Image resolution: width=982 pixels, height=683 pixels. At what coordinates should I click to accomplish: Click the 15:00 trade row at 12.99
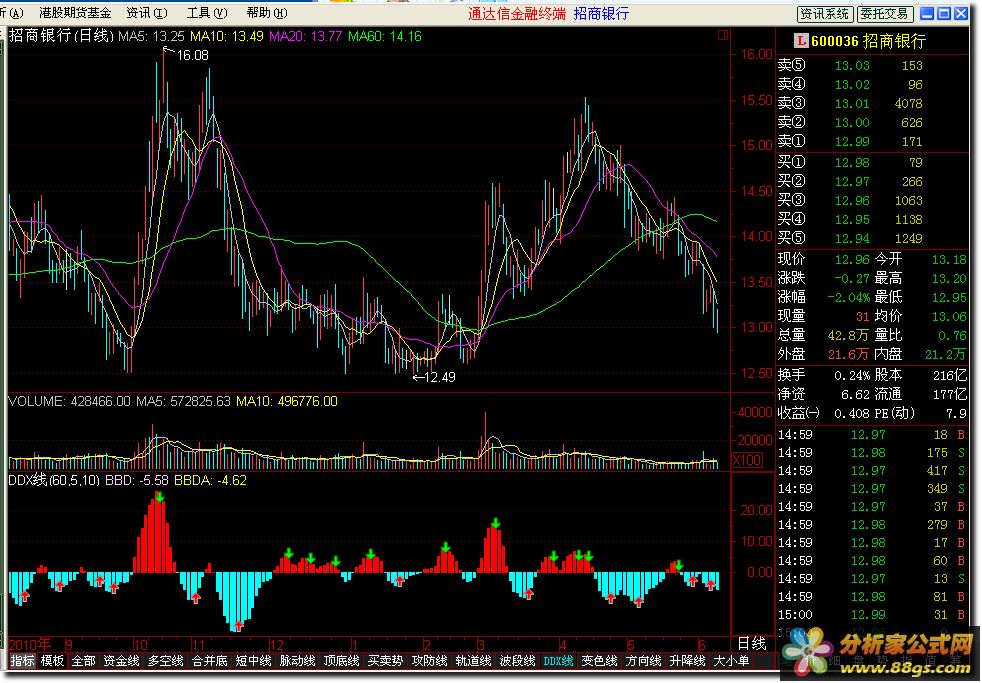(872, 615)
